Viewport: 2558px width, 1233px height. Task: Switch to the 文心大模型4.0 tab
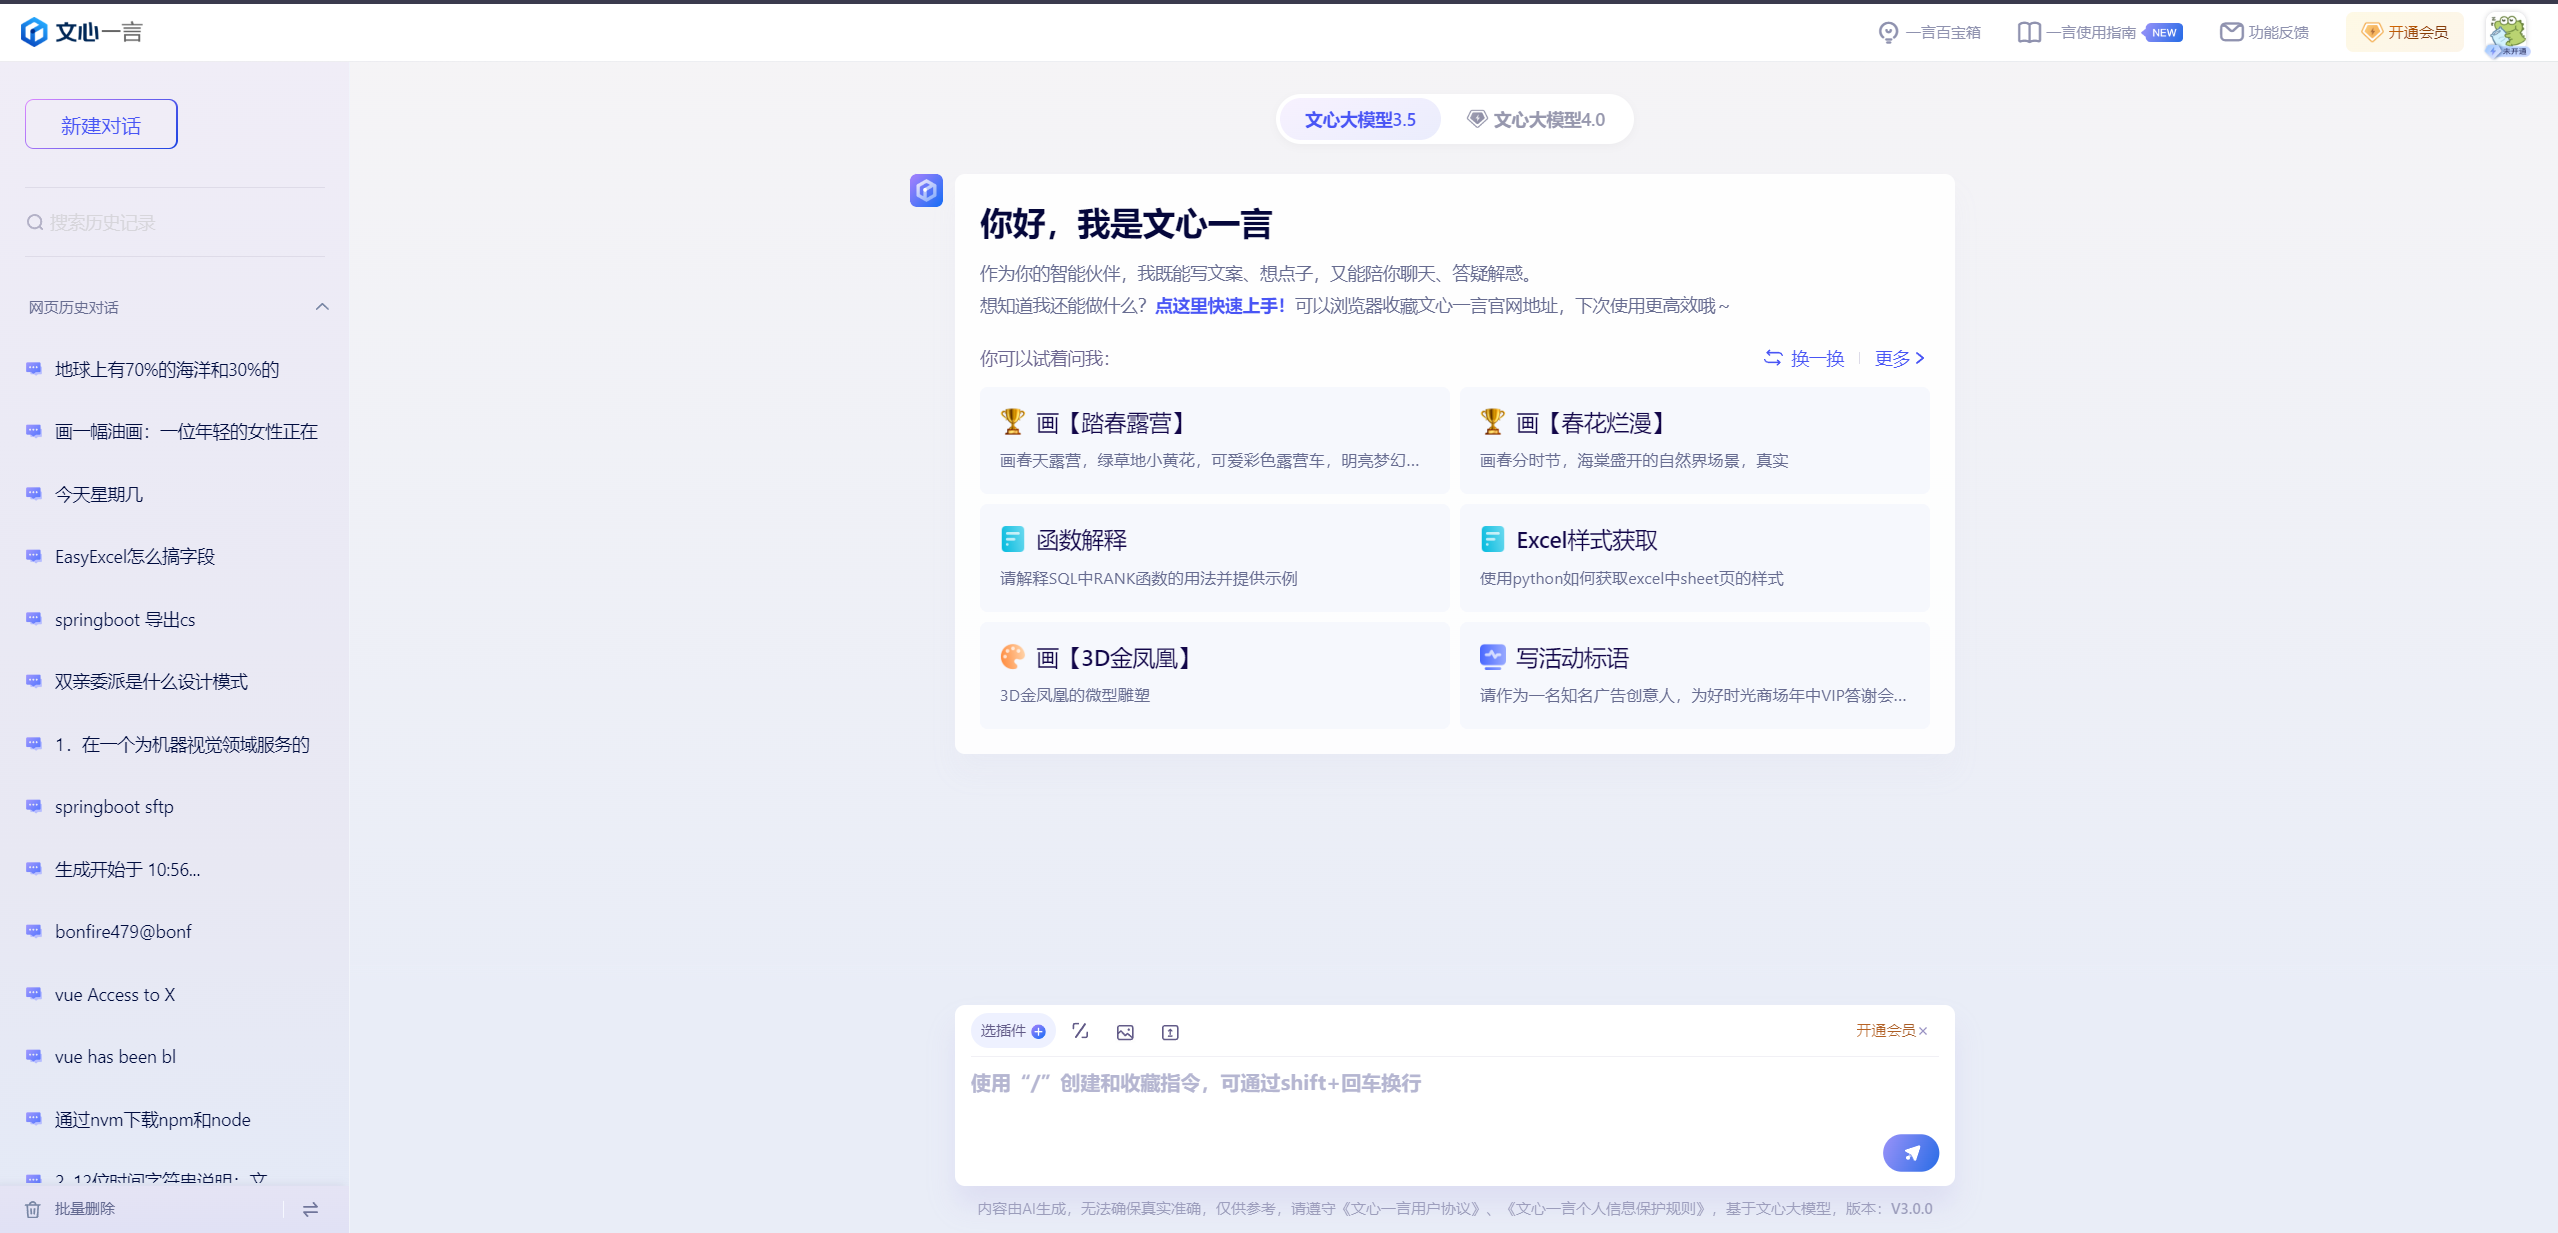coord(1536,120)
